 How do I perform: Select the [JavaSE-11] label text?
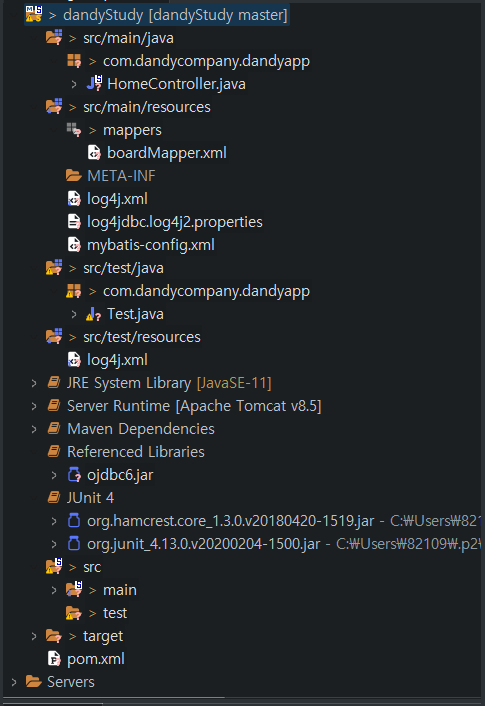234,383
